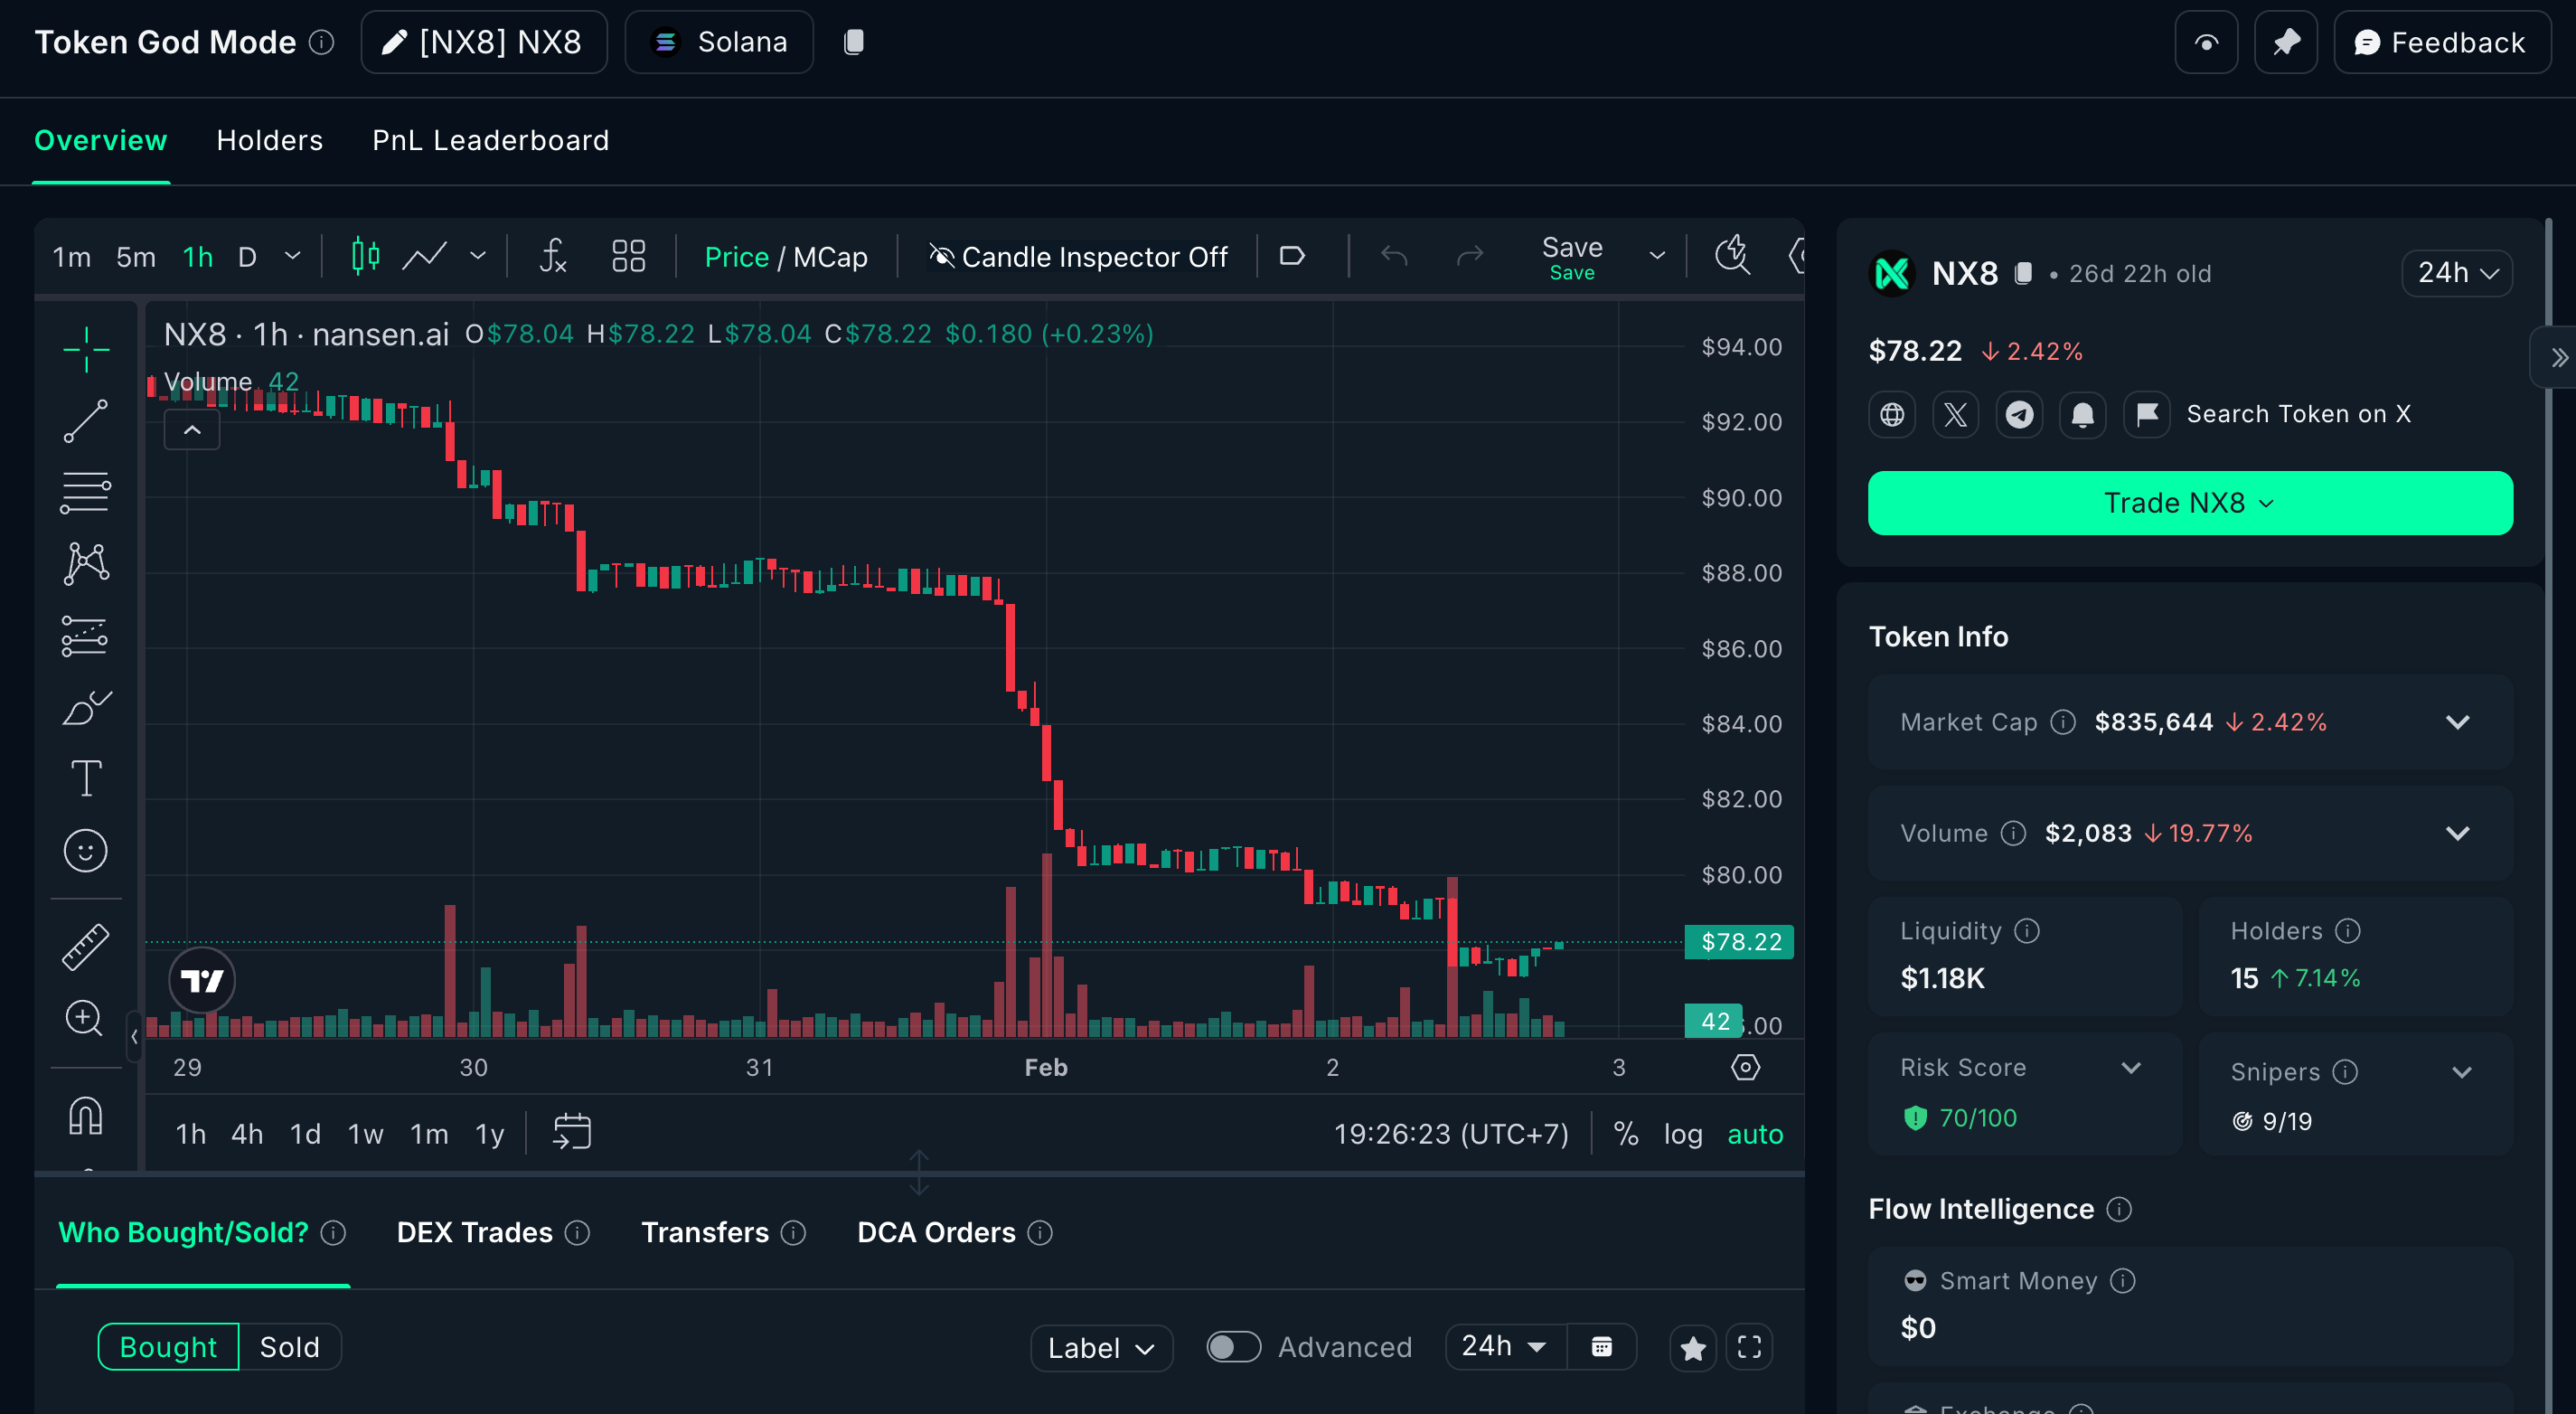Select the Text annotation tool
This screenshot has height=1414, width=2576.
click(x=86, y=778)
